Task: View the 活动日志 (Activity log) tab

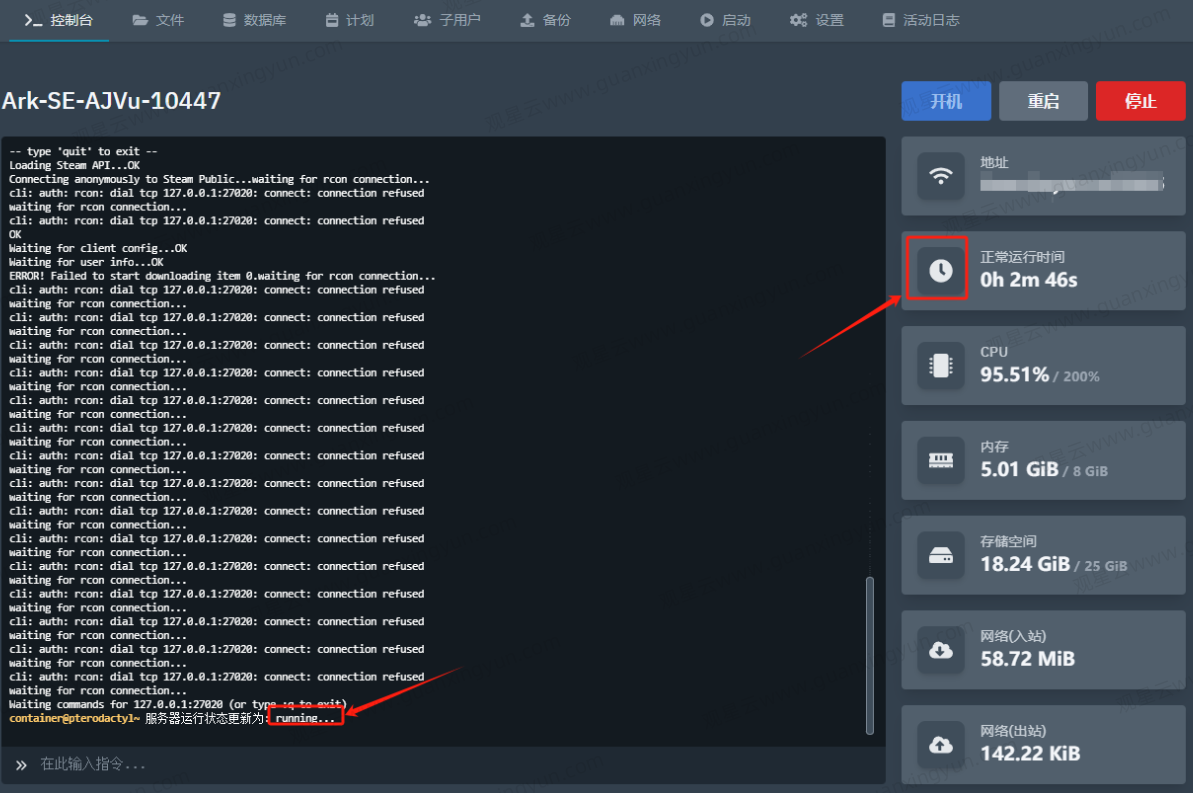Action: click(920, 20)
